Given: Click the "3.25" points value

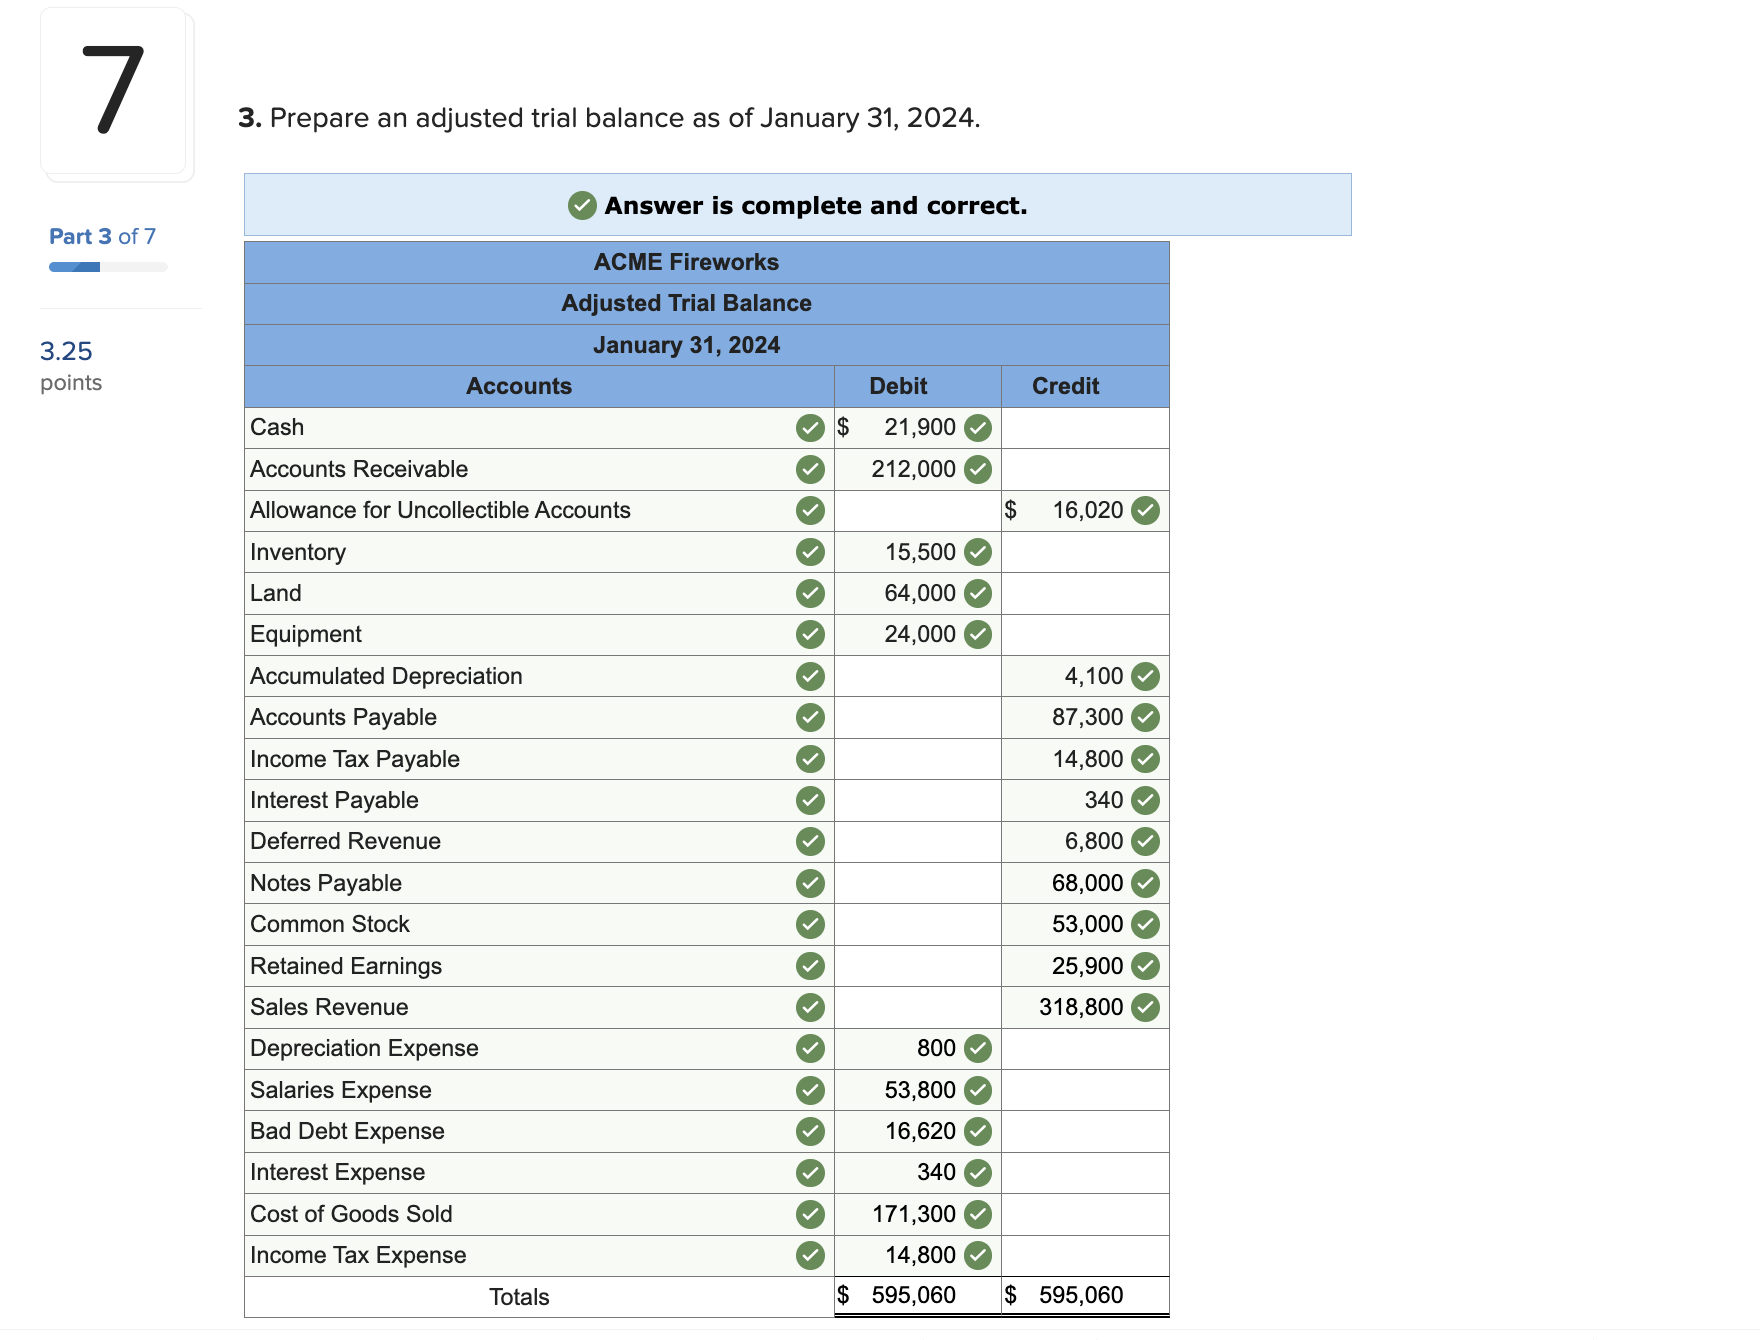Looking at the screenshot, I should click(66, 351).
